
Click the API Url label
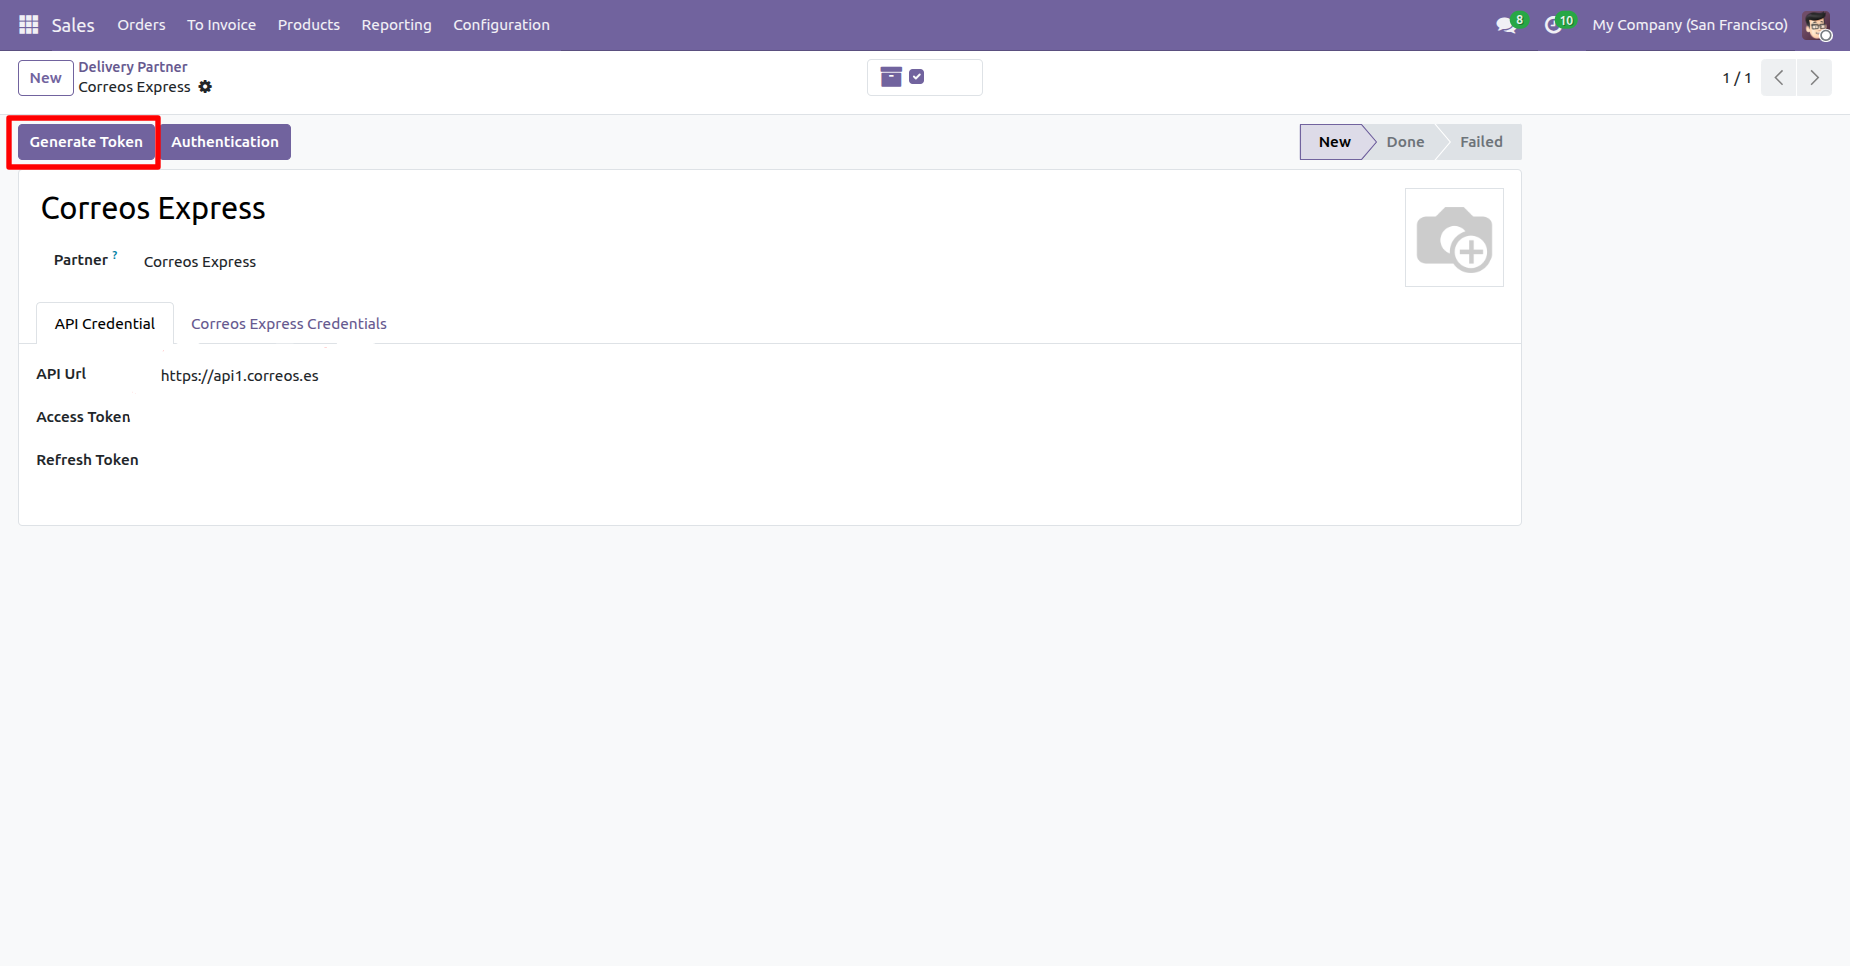point(61,374)
